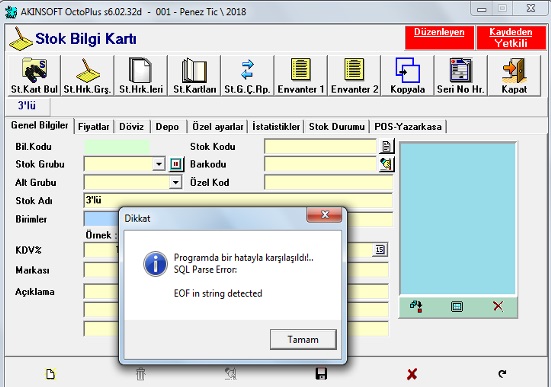This screenshot has height=387, width=551.
Task: Click first Açıklama input field
Action: [x=102, y=291]
